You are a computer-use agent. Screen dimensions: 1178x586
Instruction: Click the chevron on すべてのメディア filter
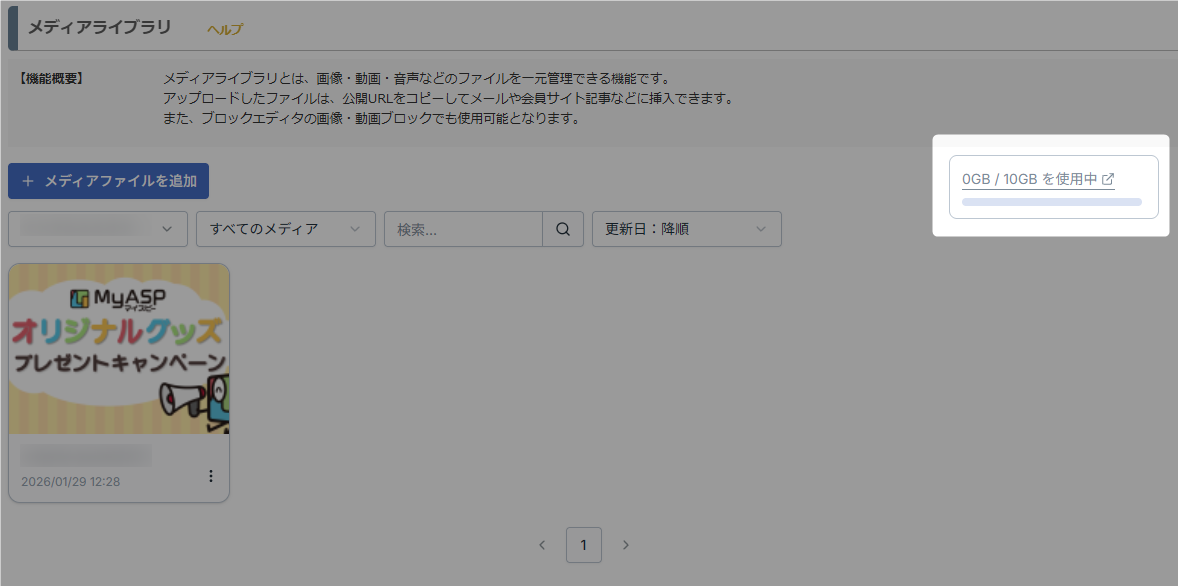tap(355, 228)
